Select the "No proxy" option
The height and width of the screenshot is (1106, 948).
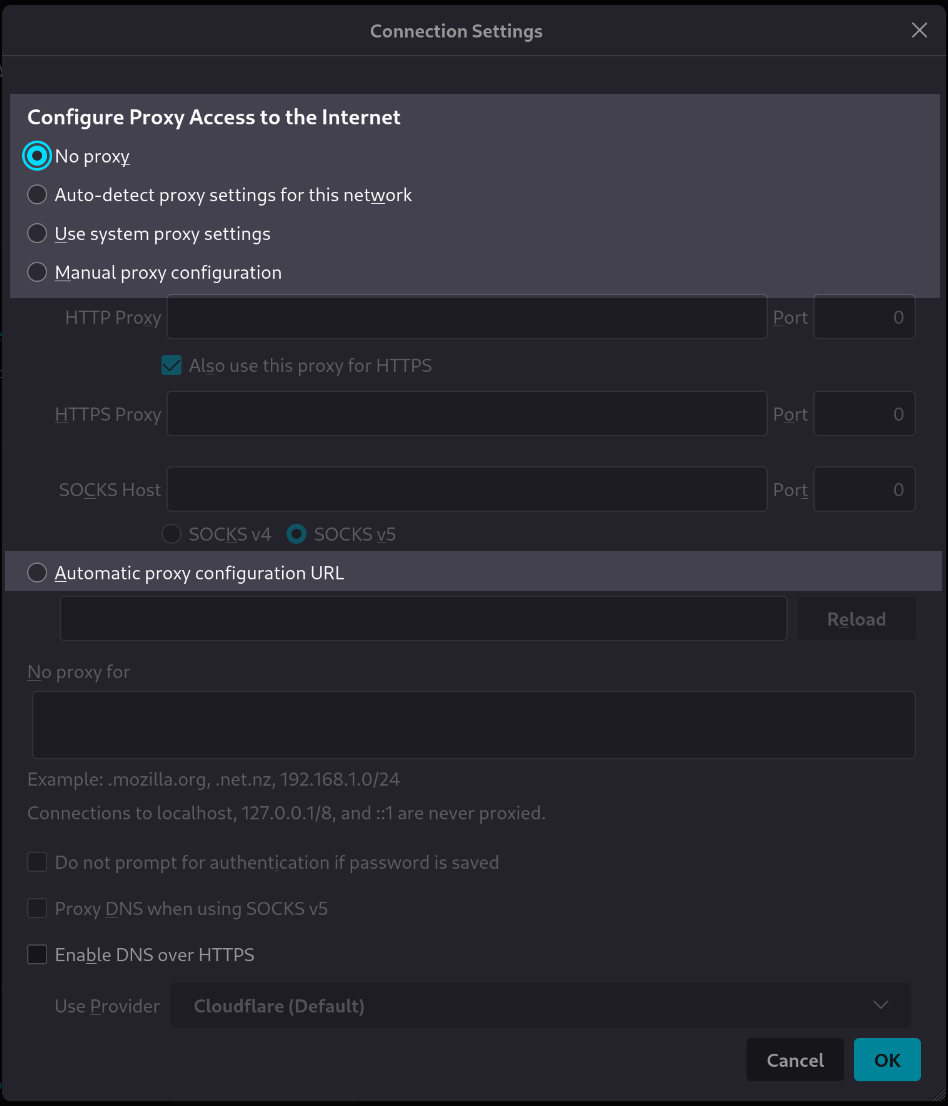[37, 156]
